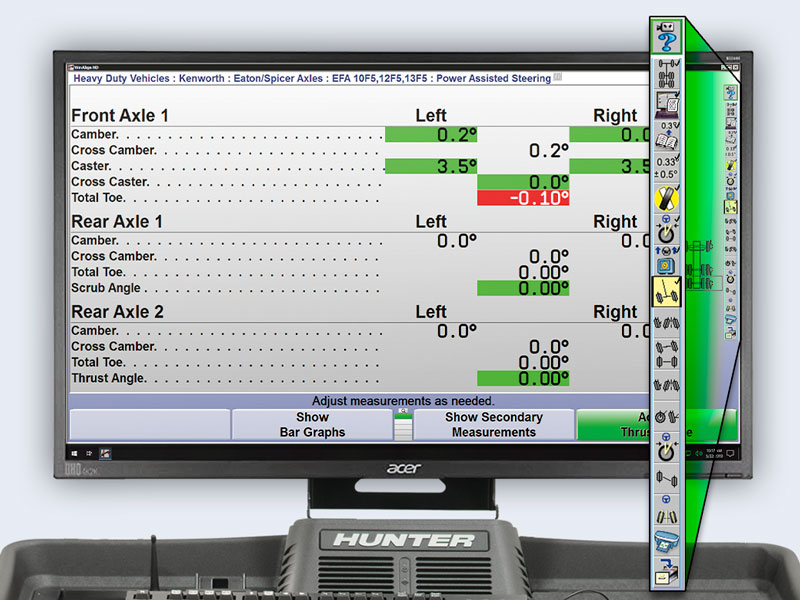Viewport: 800px width, 600px height.
Task: Click the save and exit disk icon
Action: (666, 578)
